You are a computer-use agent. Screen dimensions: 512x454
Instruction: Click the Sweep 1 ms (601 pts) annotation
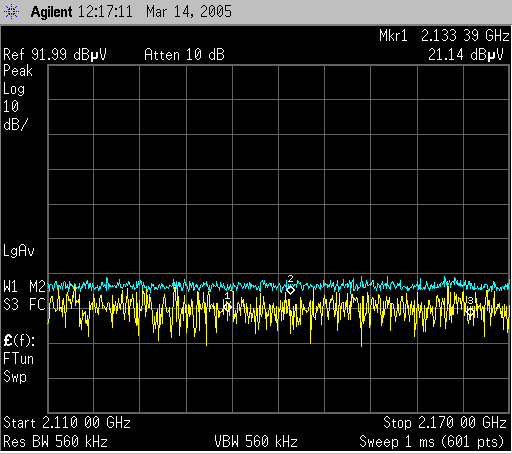(x=432, y=442)
